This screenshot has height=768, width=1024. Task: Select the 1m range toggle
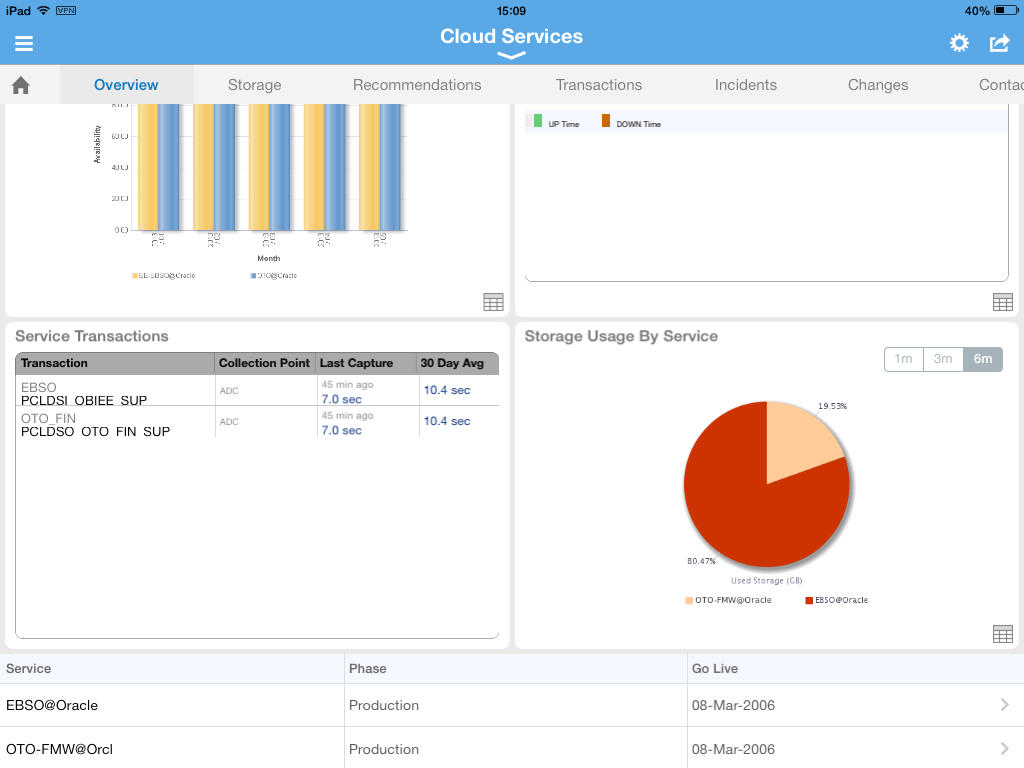click(x=903, y=359)
